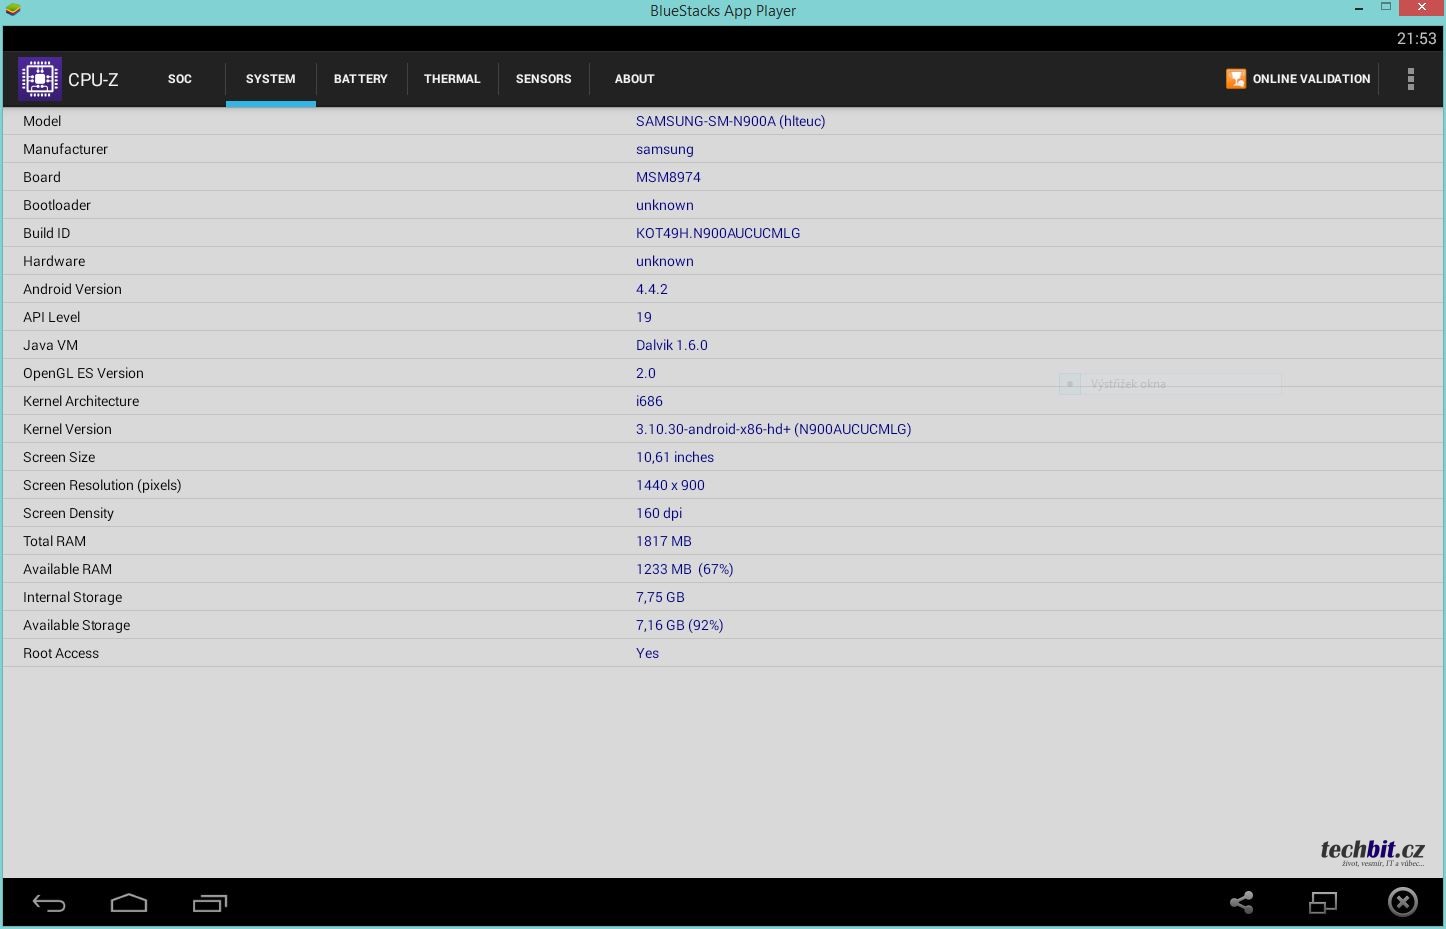
Task: Select Available RAM value 1233 MB (67%)
Action: (685, 569)
